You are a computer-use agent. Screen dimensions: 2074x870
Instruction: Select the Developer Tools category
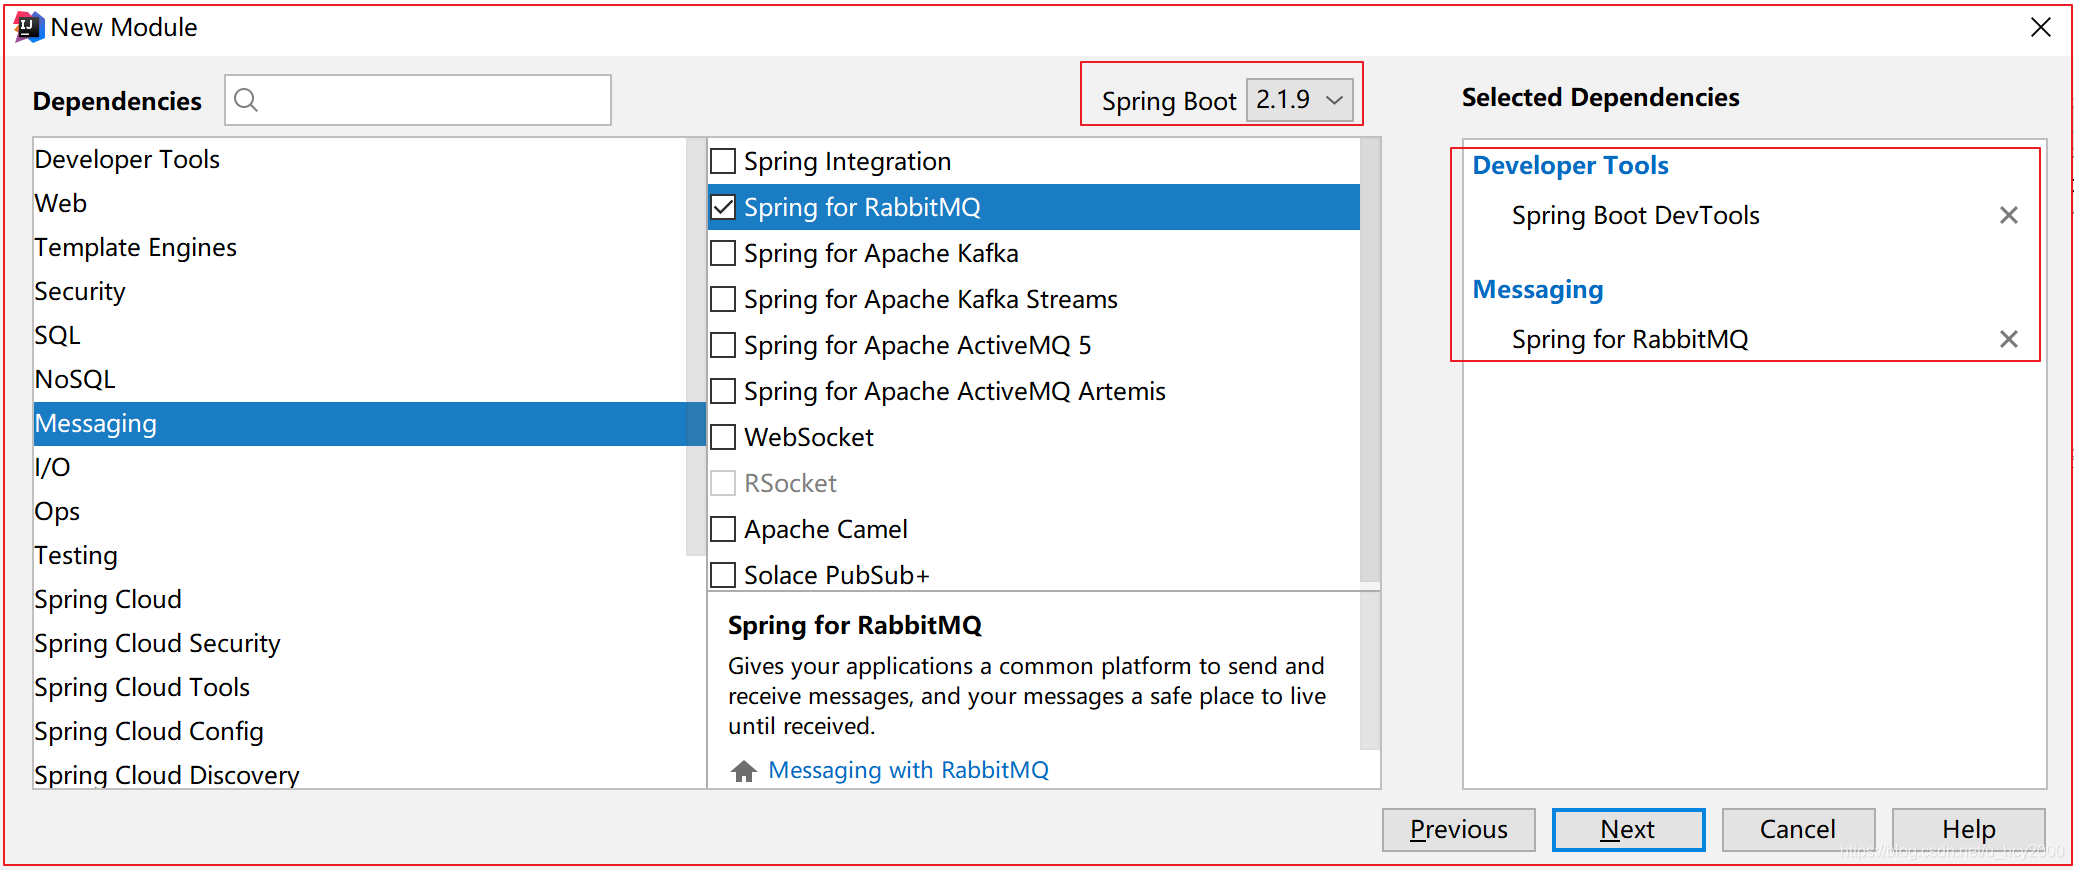pyautogui.click(x=360, y=159)
